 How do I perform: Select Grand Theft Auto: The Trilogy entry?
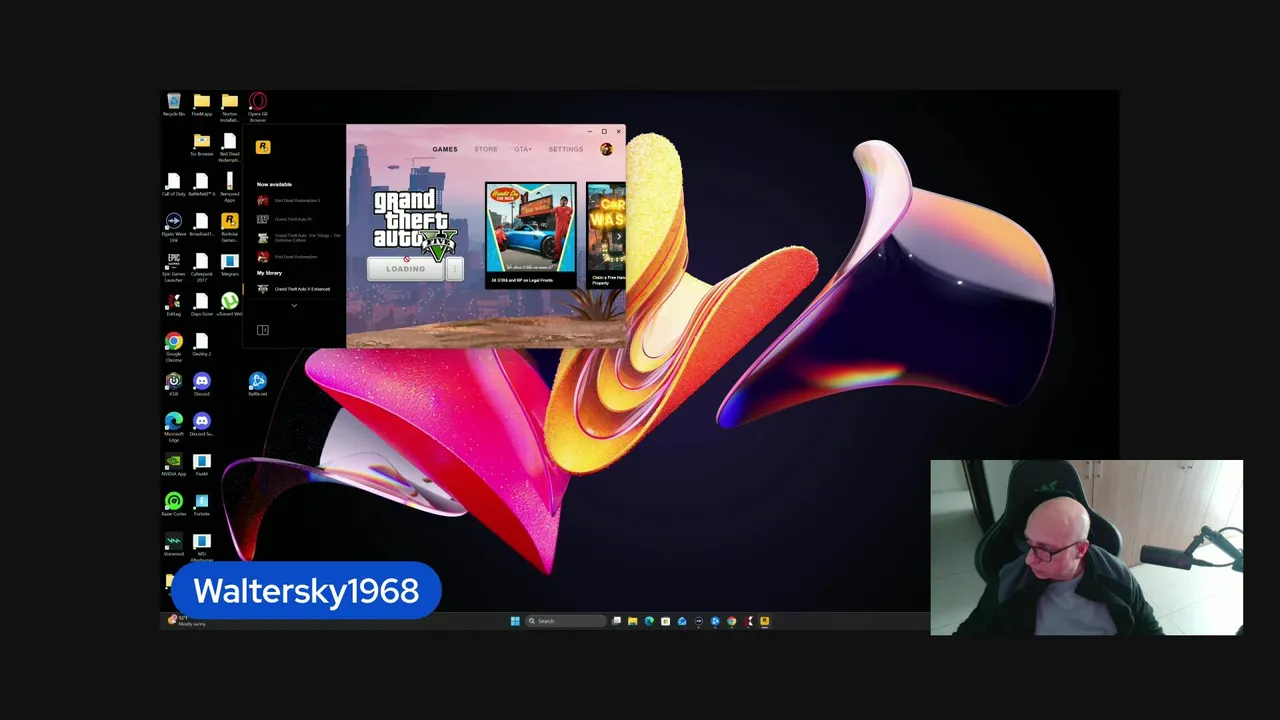pos(298,238)
